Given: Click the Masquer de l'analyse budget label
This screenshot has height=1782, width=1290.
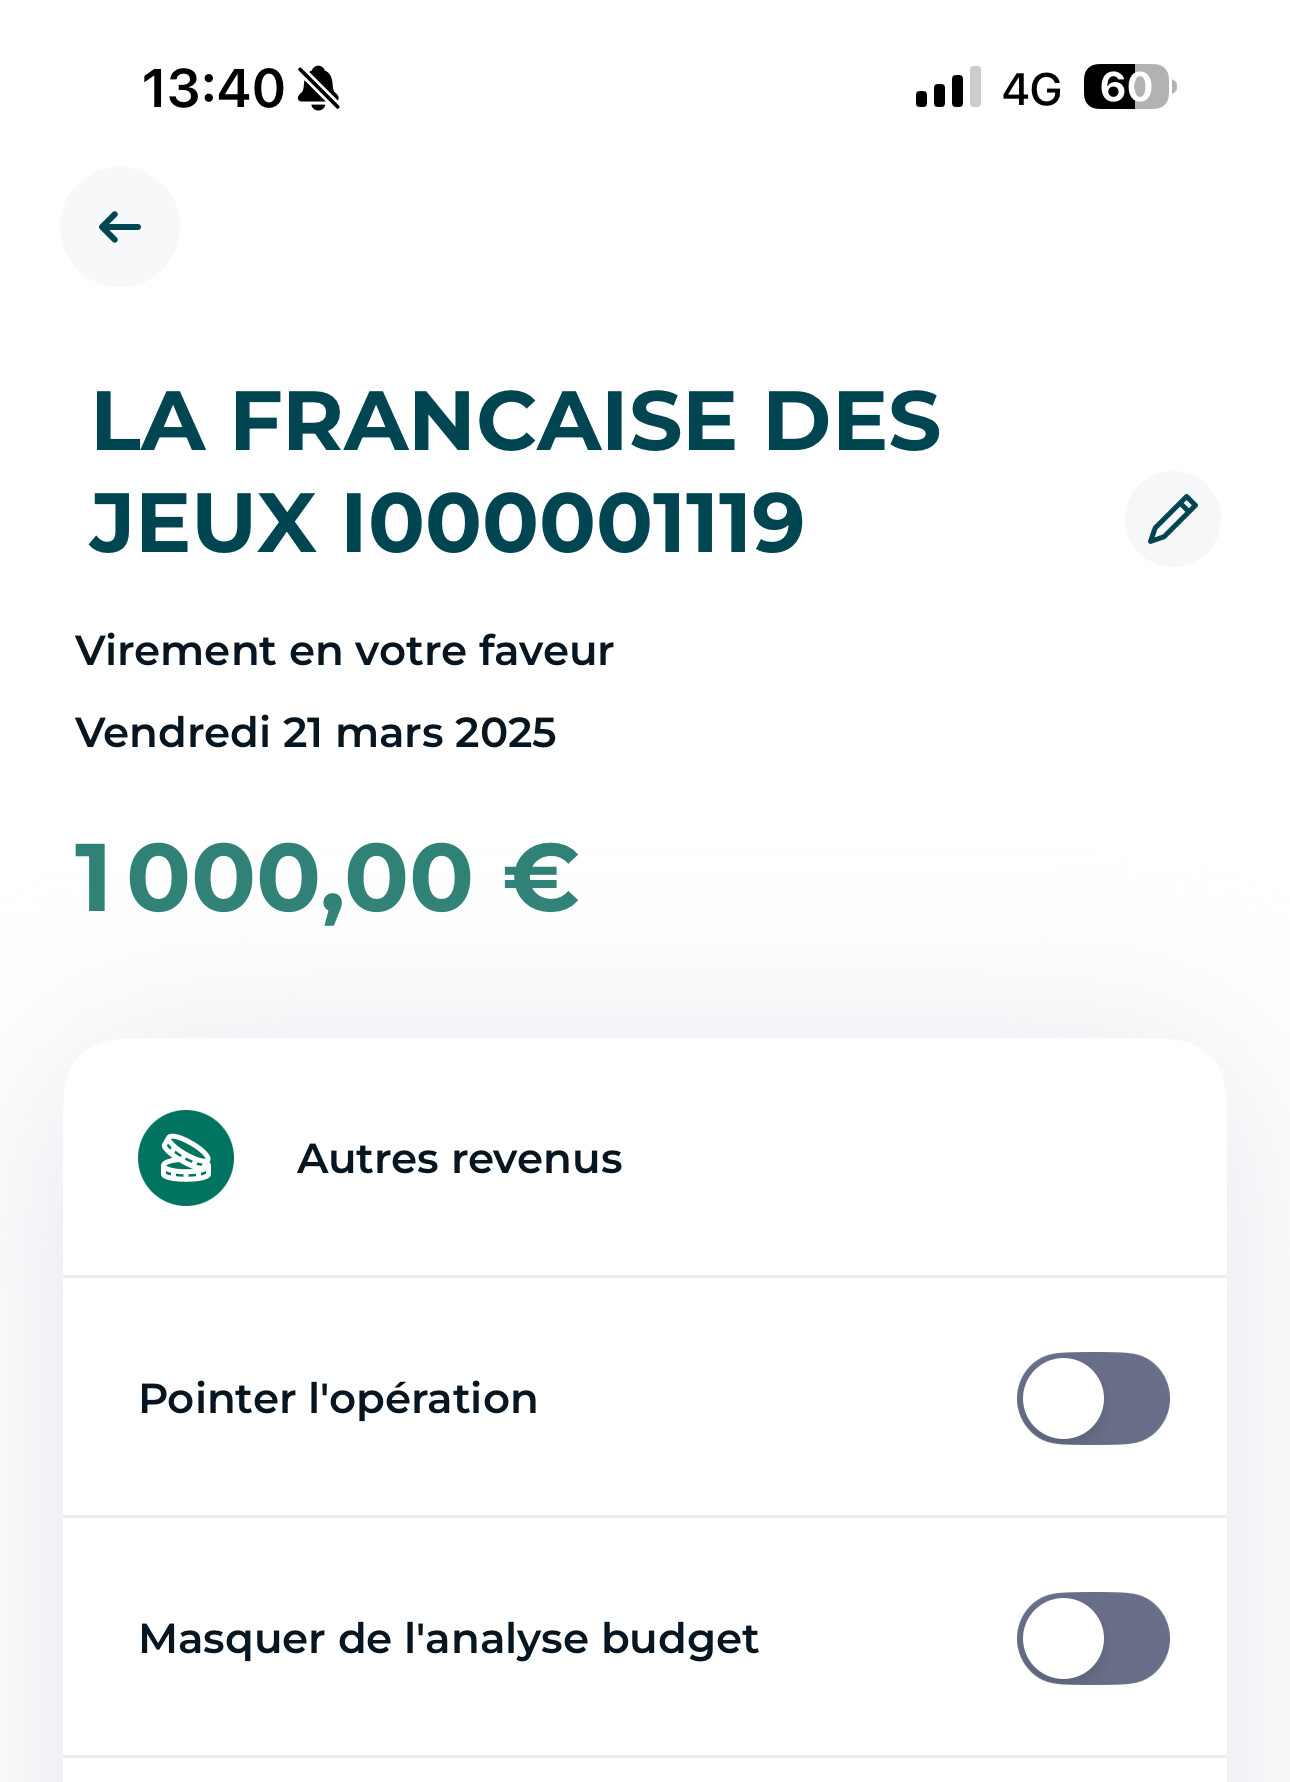Looking at the screenshot, I should click(x=449, y=1638).
